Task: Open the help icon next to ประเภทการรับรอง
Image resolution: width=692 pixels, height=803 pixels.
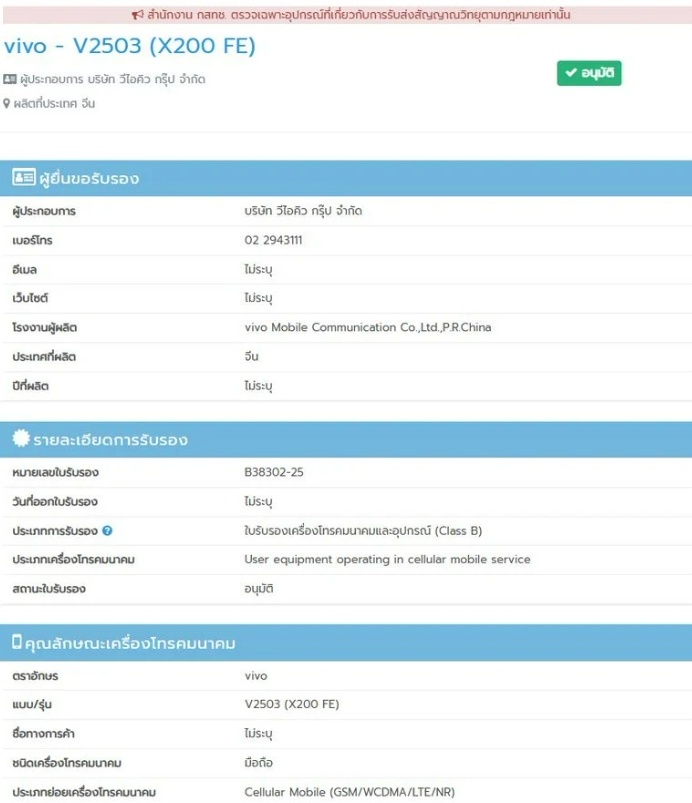Action: tap(107, 531)
